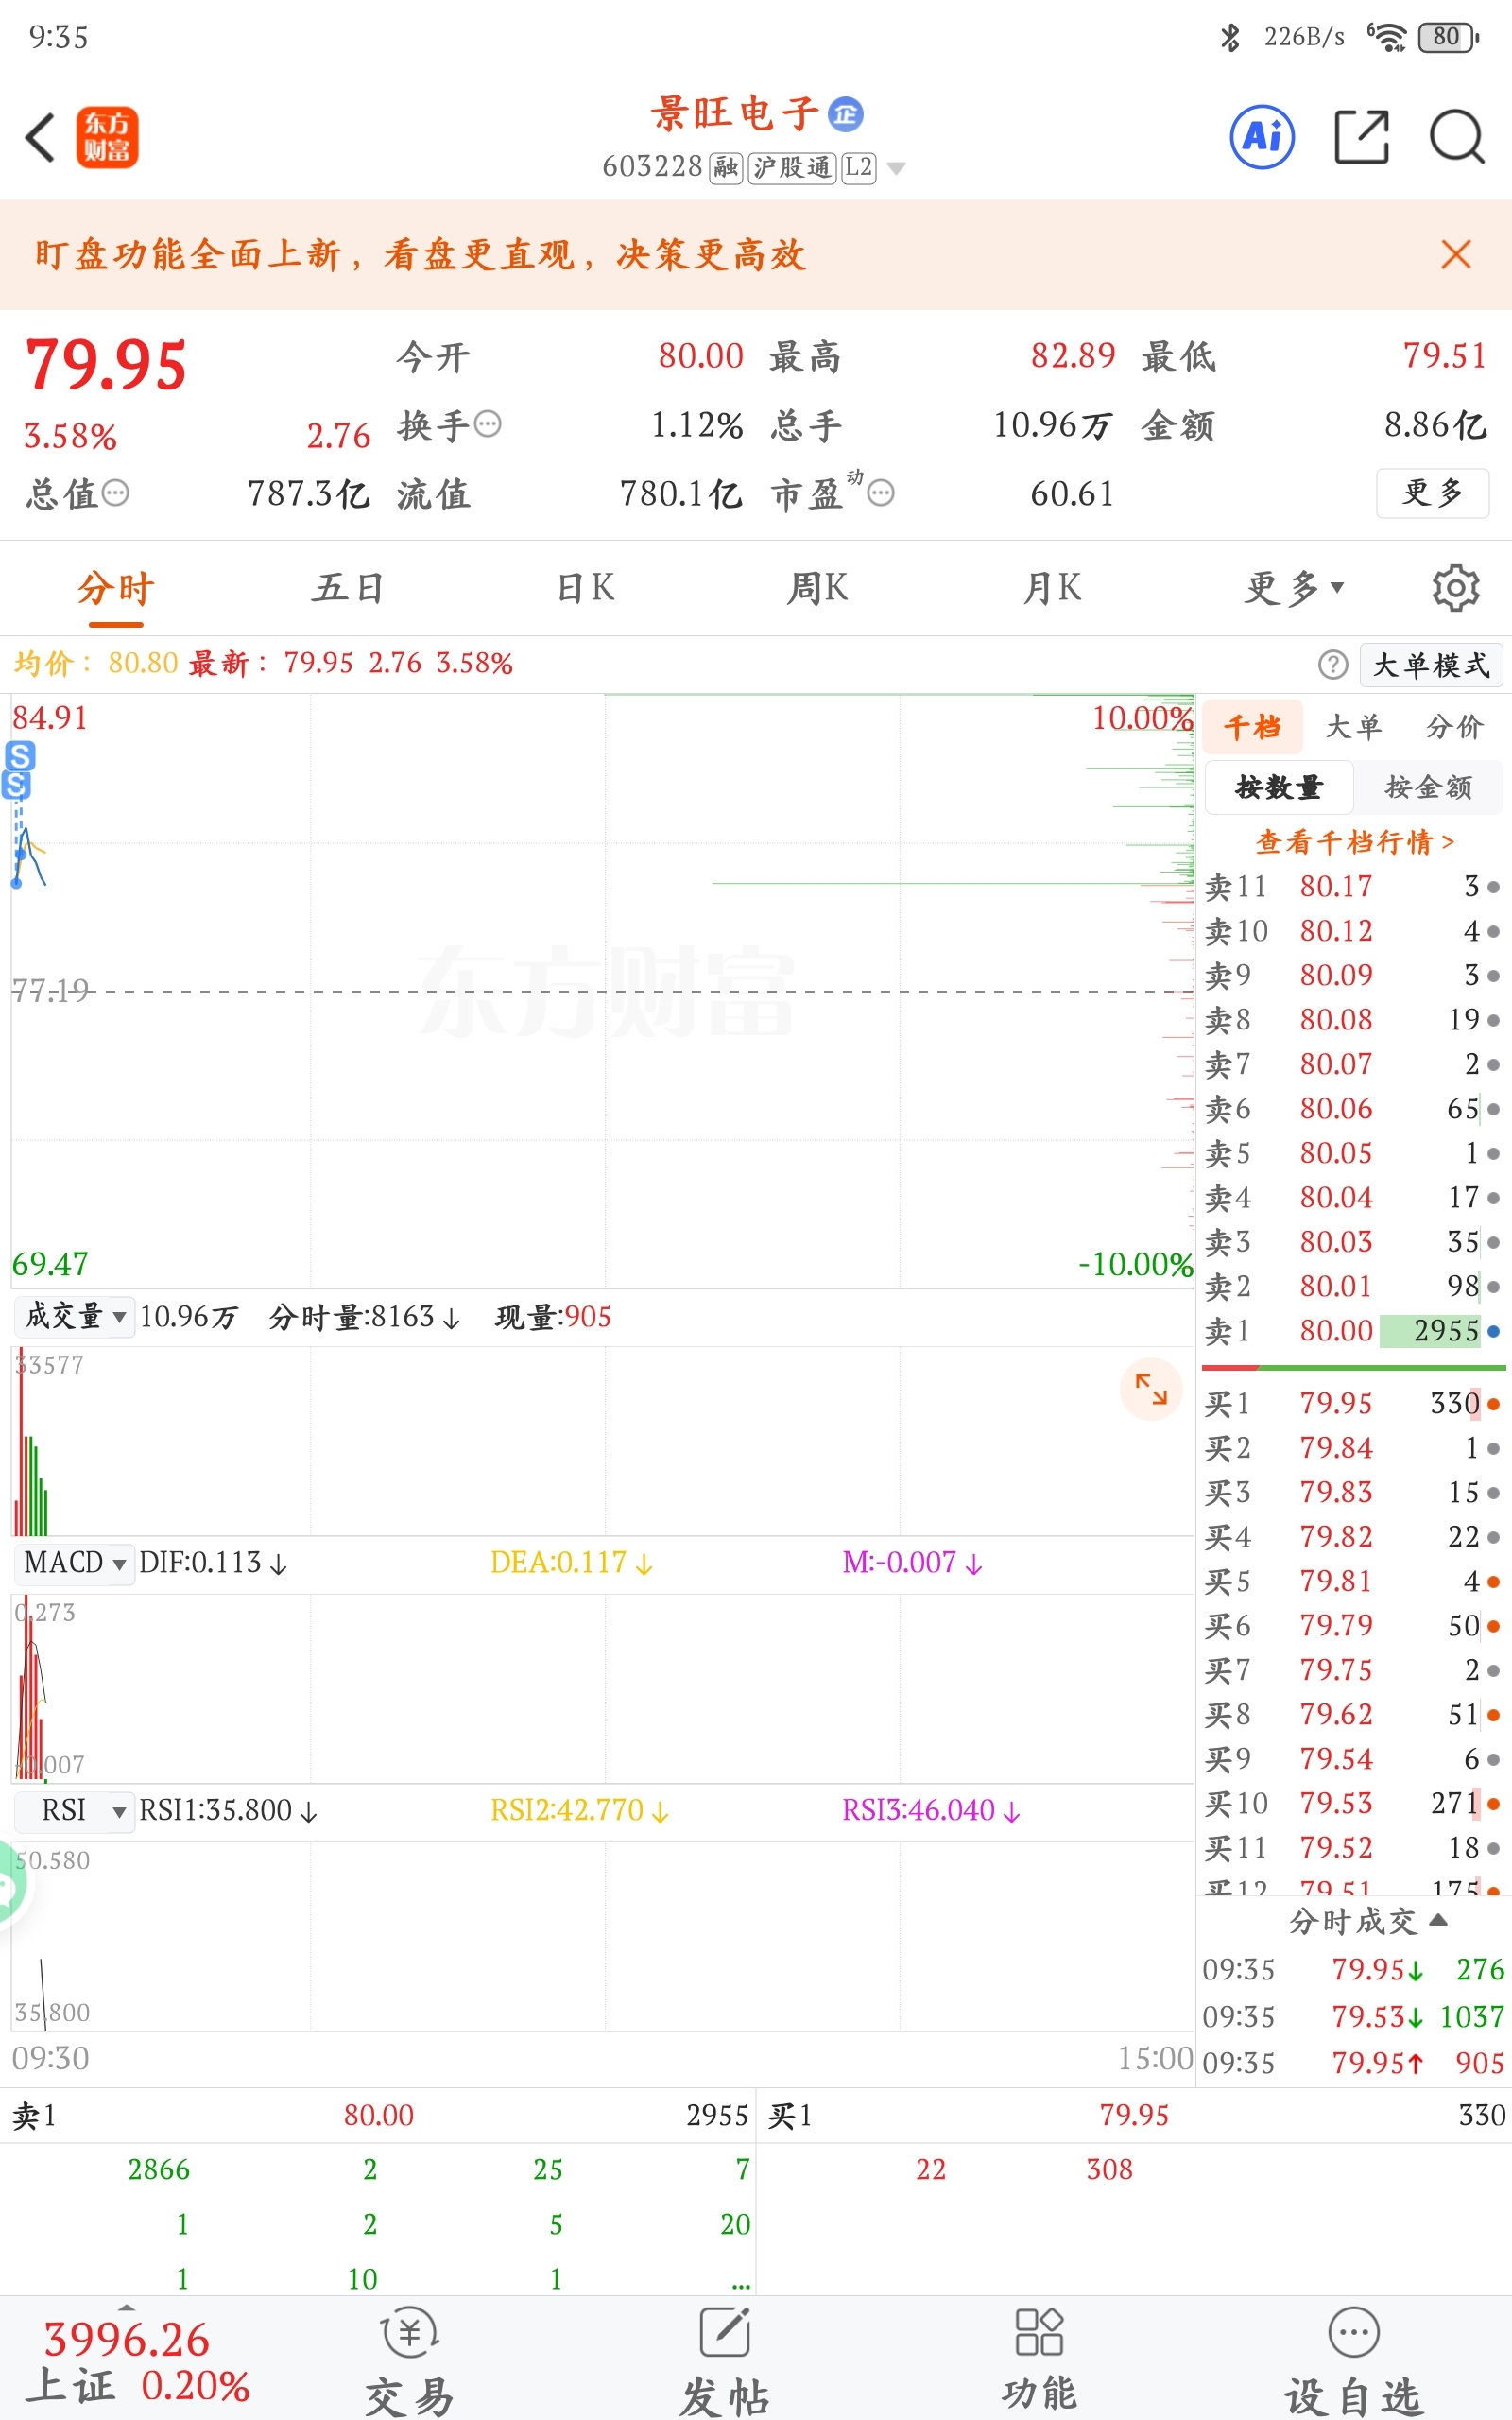Tap the 2866 sell order entry

[x=158, y=2170]
